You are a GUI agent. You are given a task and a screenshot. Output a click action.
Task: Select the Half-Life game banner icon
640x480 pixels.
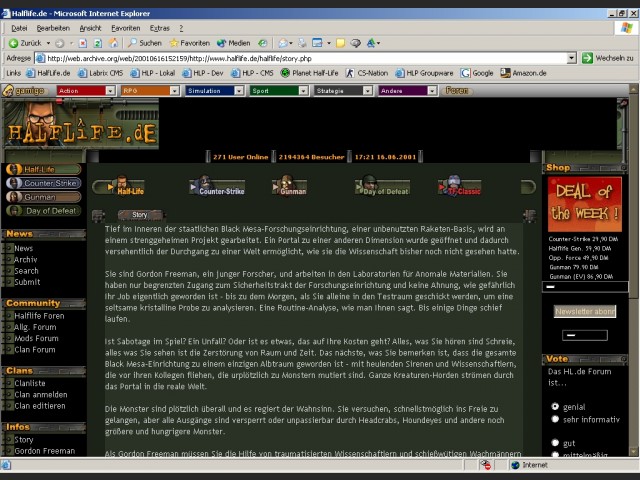click(119, 186)
